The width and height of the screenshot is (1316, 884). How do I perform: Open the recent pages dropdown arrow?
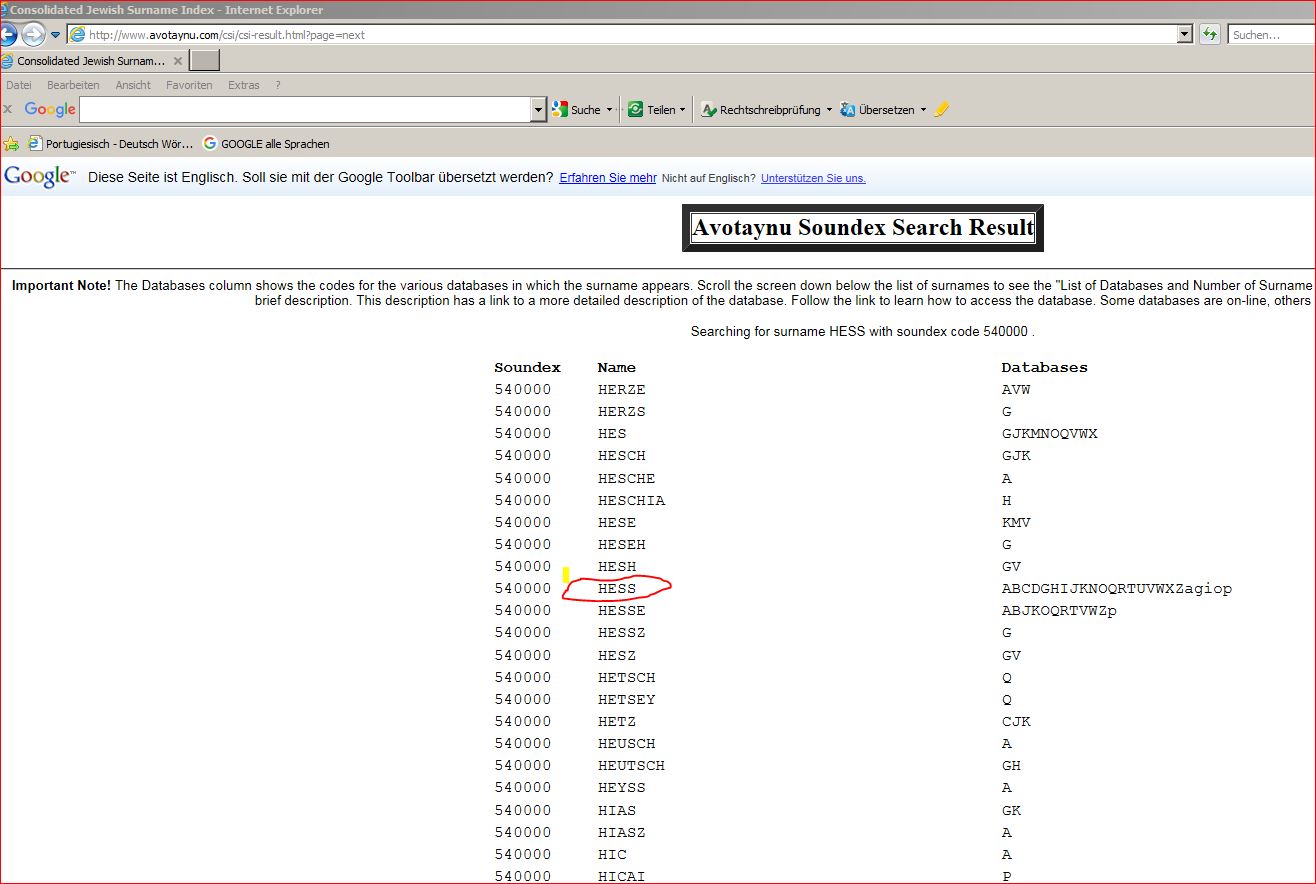56,35
